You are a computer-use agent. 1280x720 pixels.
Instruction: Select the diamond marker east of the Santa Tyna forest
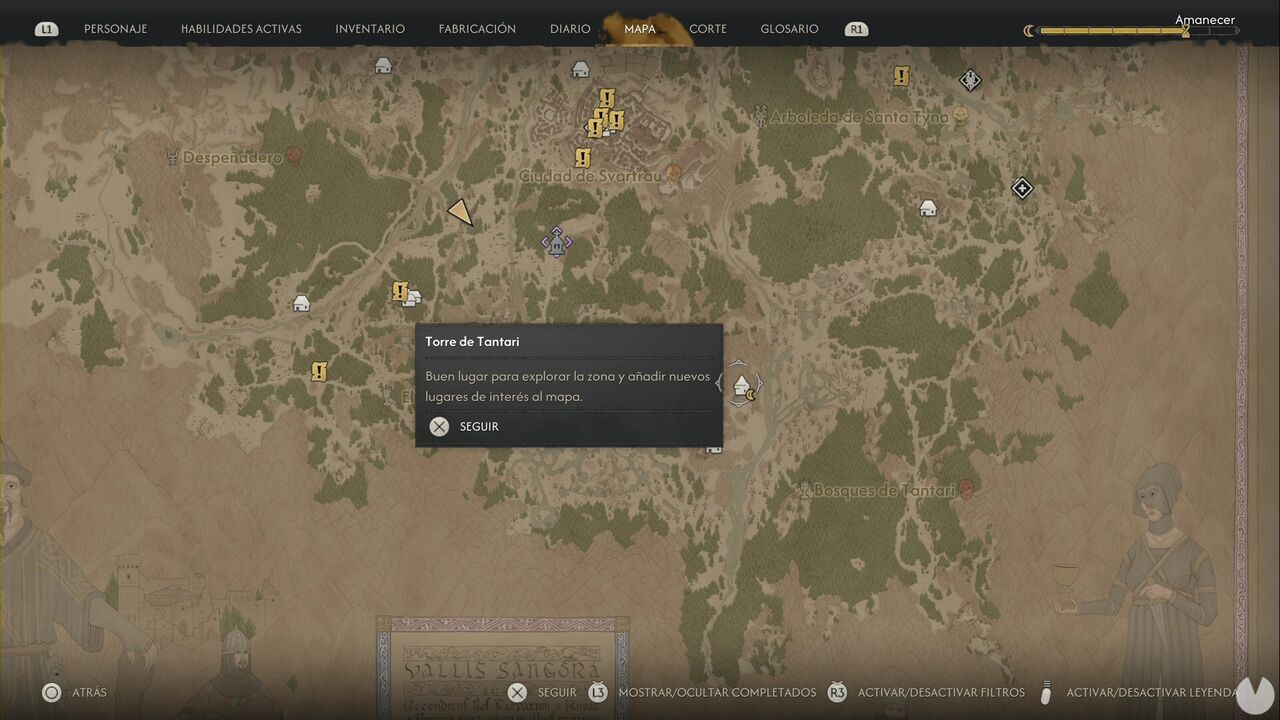tap(1021, 188)
